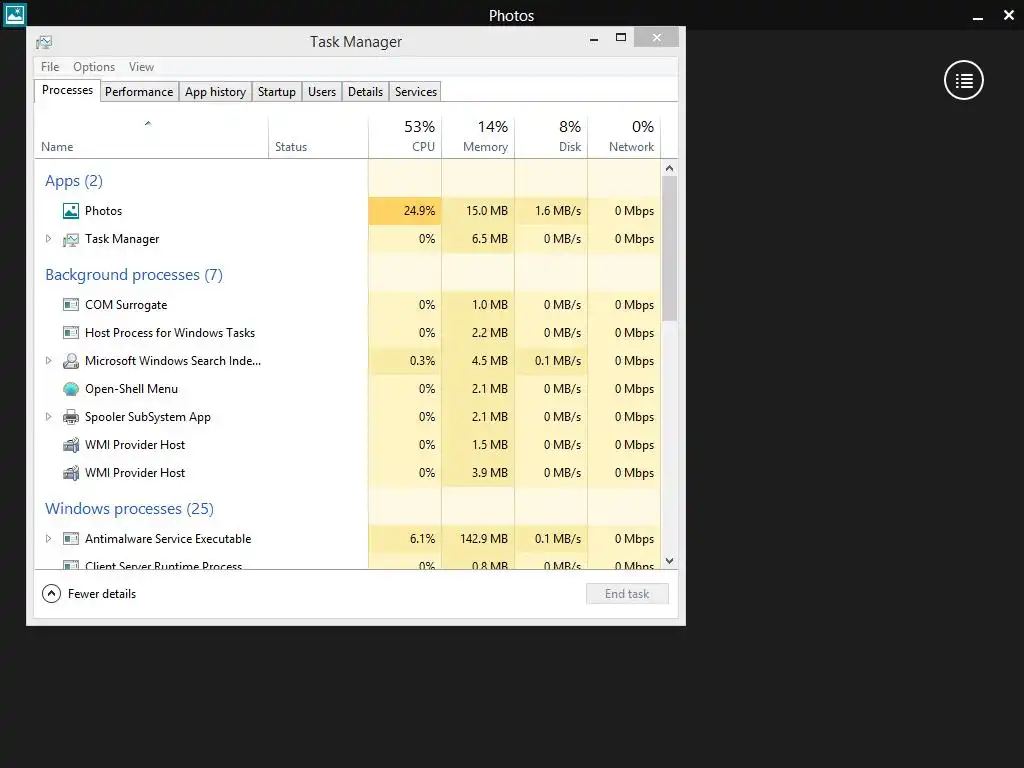Click the Open-Shell Menu globe icon

click(x=71, y=389)
